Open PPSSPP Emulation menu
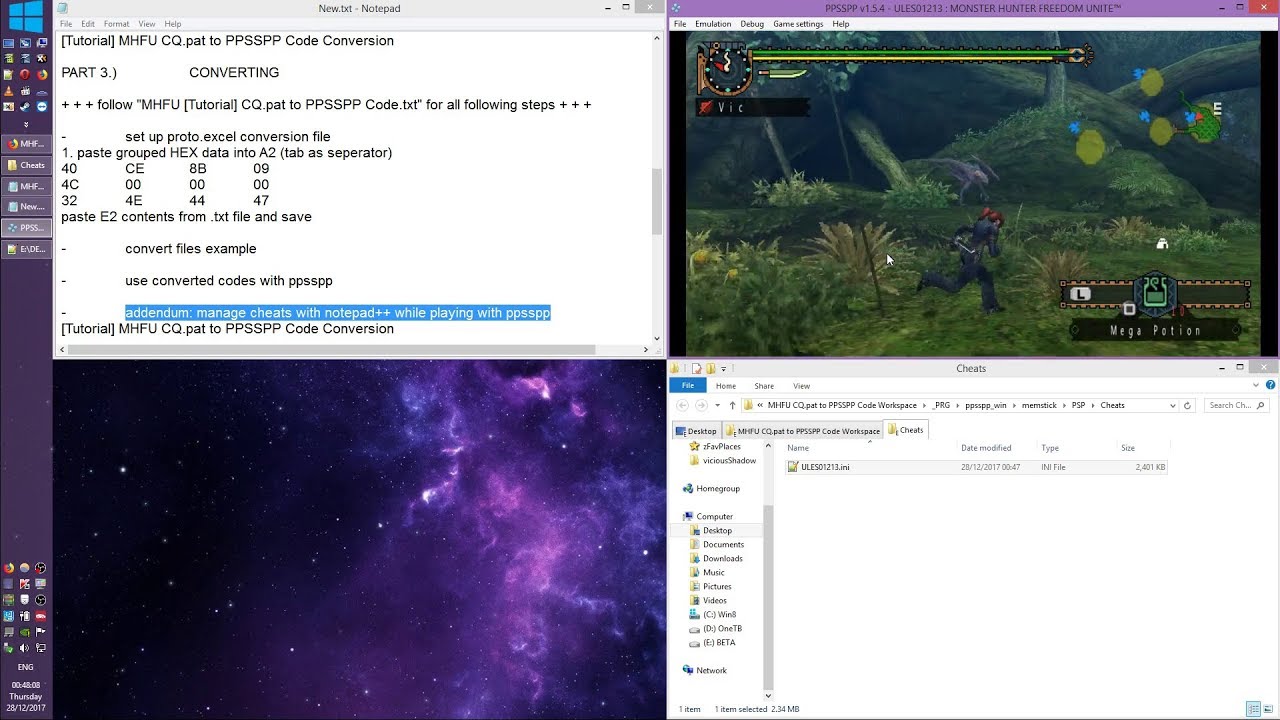 [713, 24]
